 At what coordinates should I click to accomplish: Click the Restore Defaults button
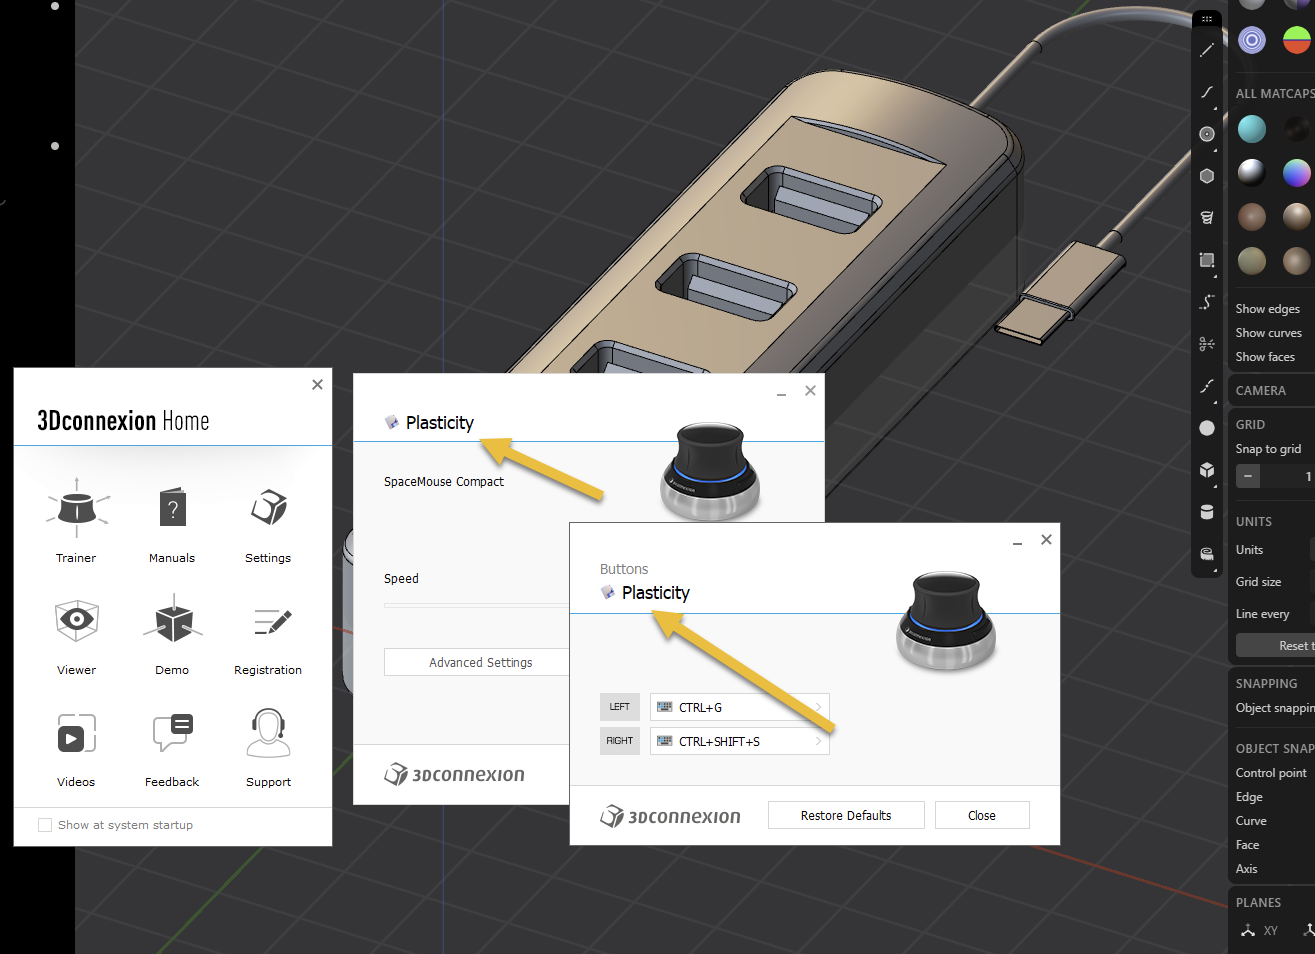(x=846, y=815)
